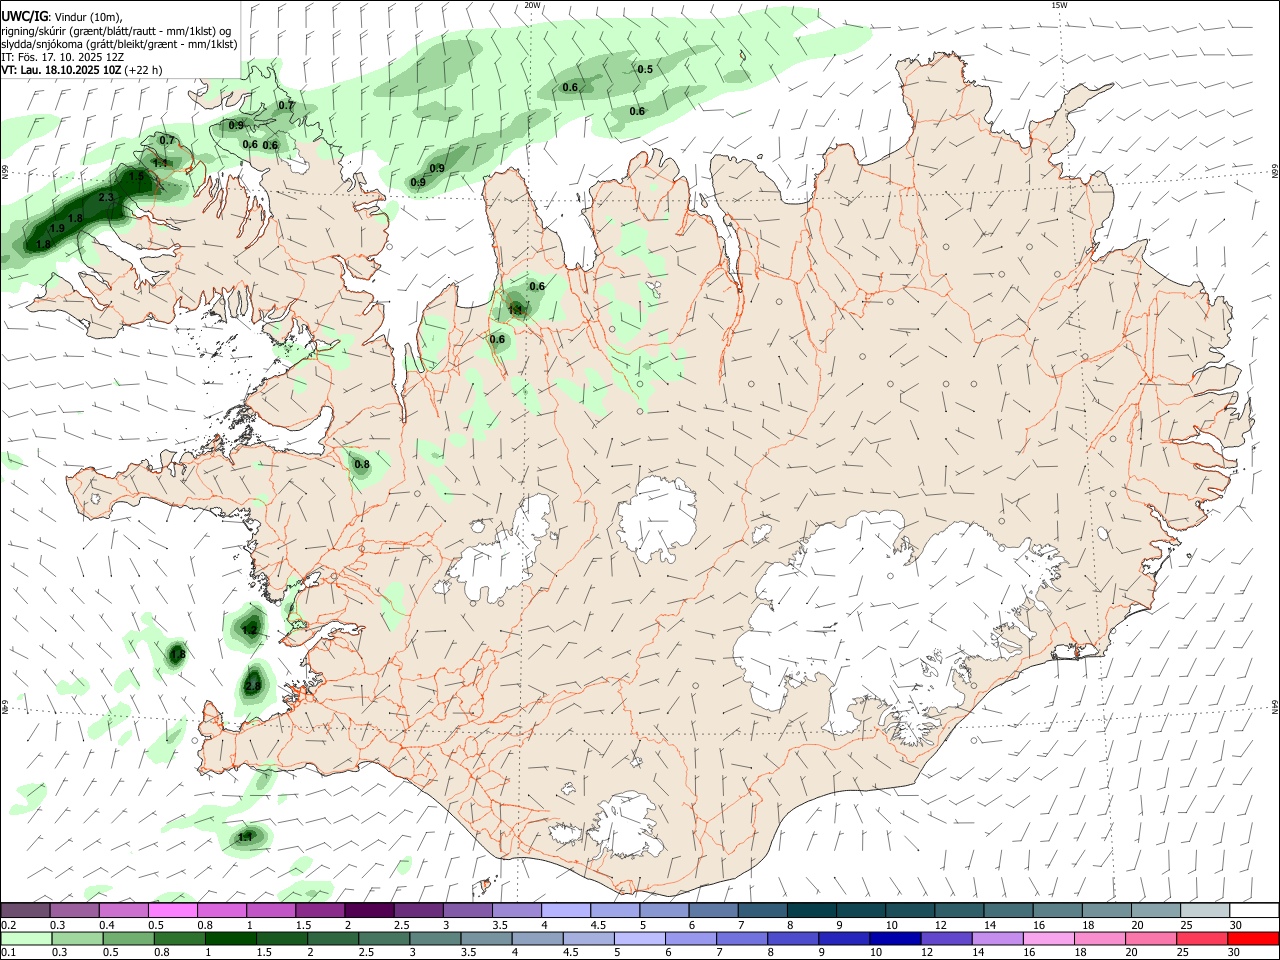This screenshot has width=1280, height=960.
Task: Click the 0.8 precipitation value over western Iceland
Action: click(362, 464)
